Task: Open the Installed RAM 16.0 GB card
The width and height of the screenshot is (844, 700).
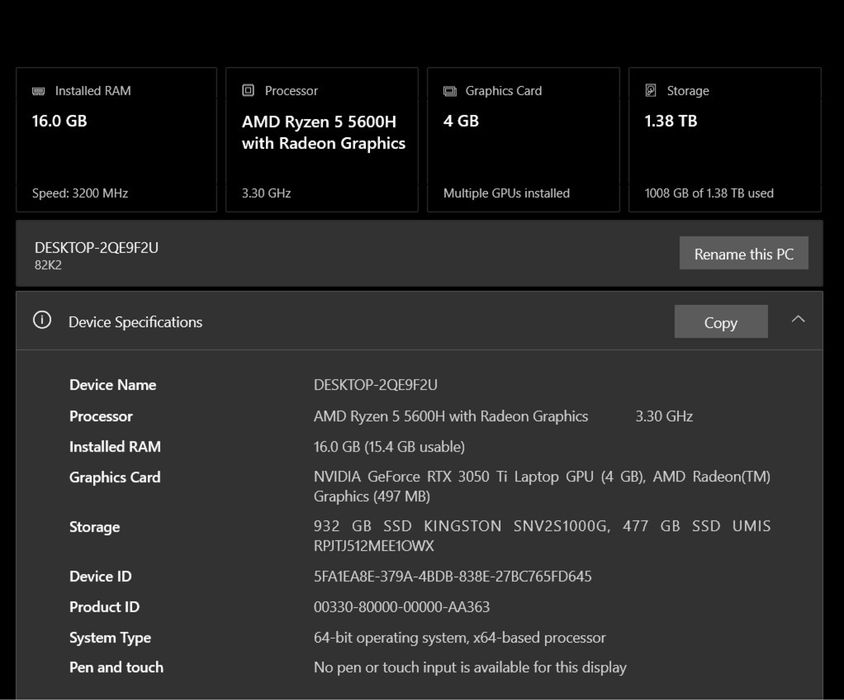Action: point(116,140)
